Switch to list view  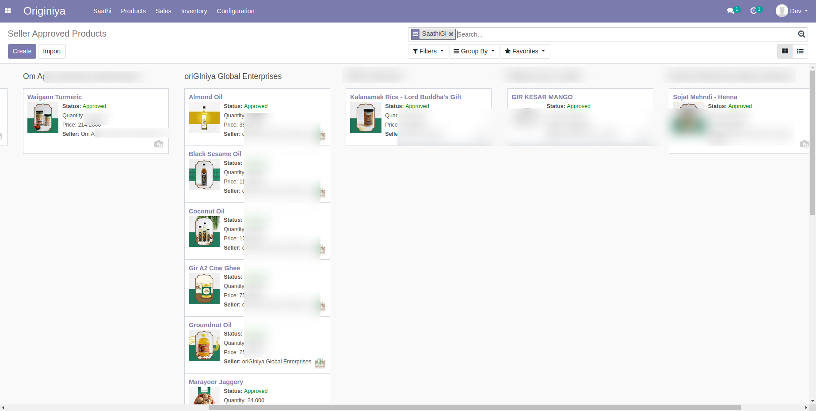point(800,51)
